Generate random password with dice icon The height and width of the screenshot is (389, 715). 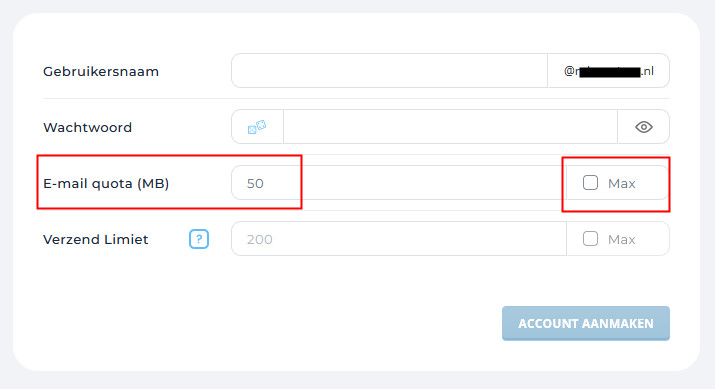click(x=257, y=127)
